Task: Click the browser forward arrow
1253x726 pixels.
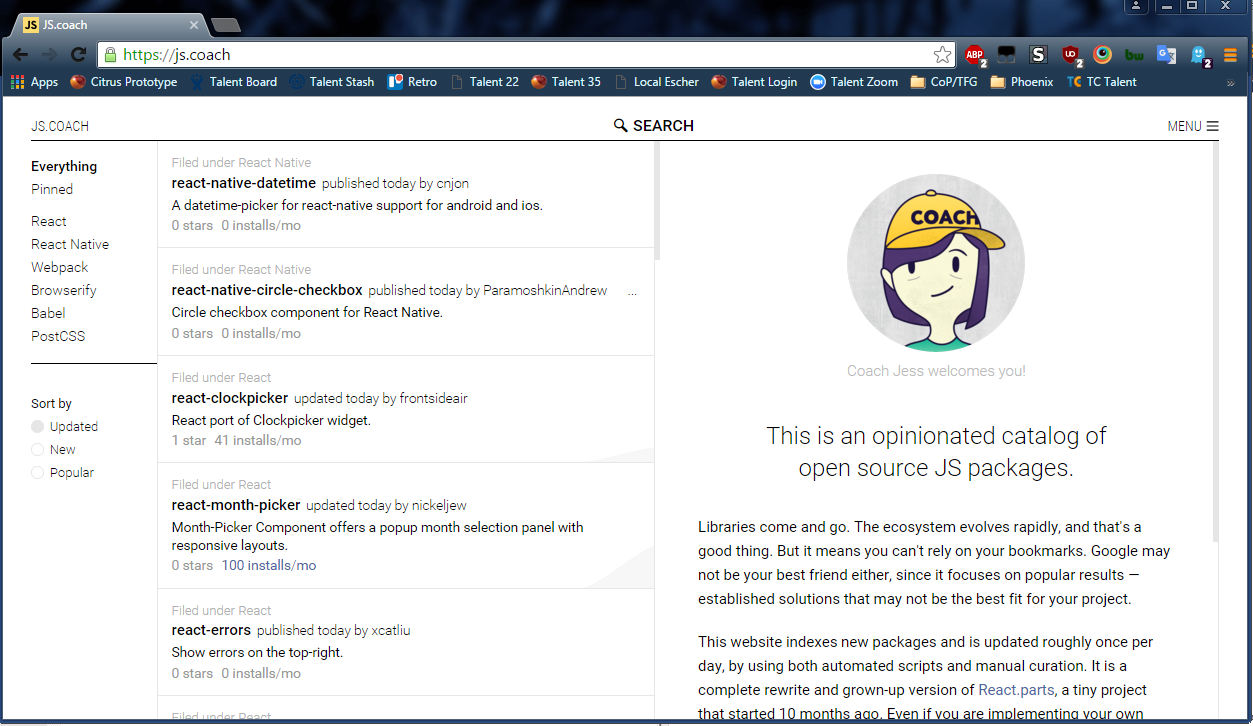Action: tap(49, 55)
